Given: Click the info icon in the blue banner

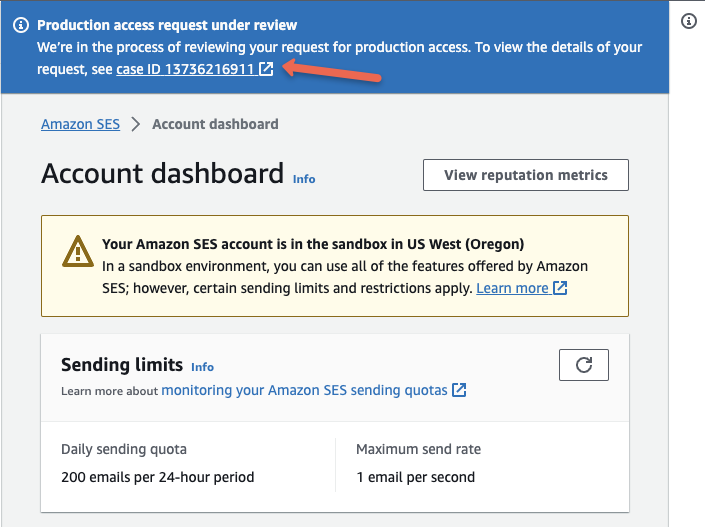Looking at the screenshot, I should coord(21,25).
